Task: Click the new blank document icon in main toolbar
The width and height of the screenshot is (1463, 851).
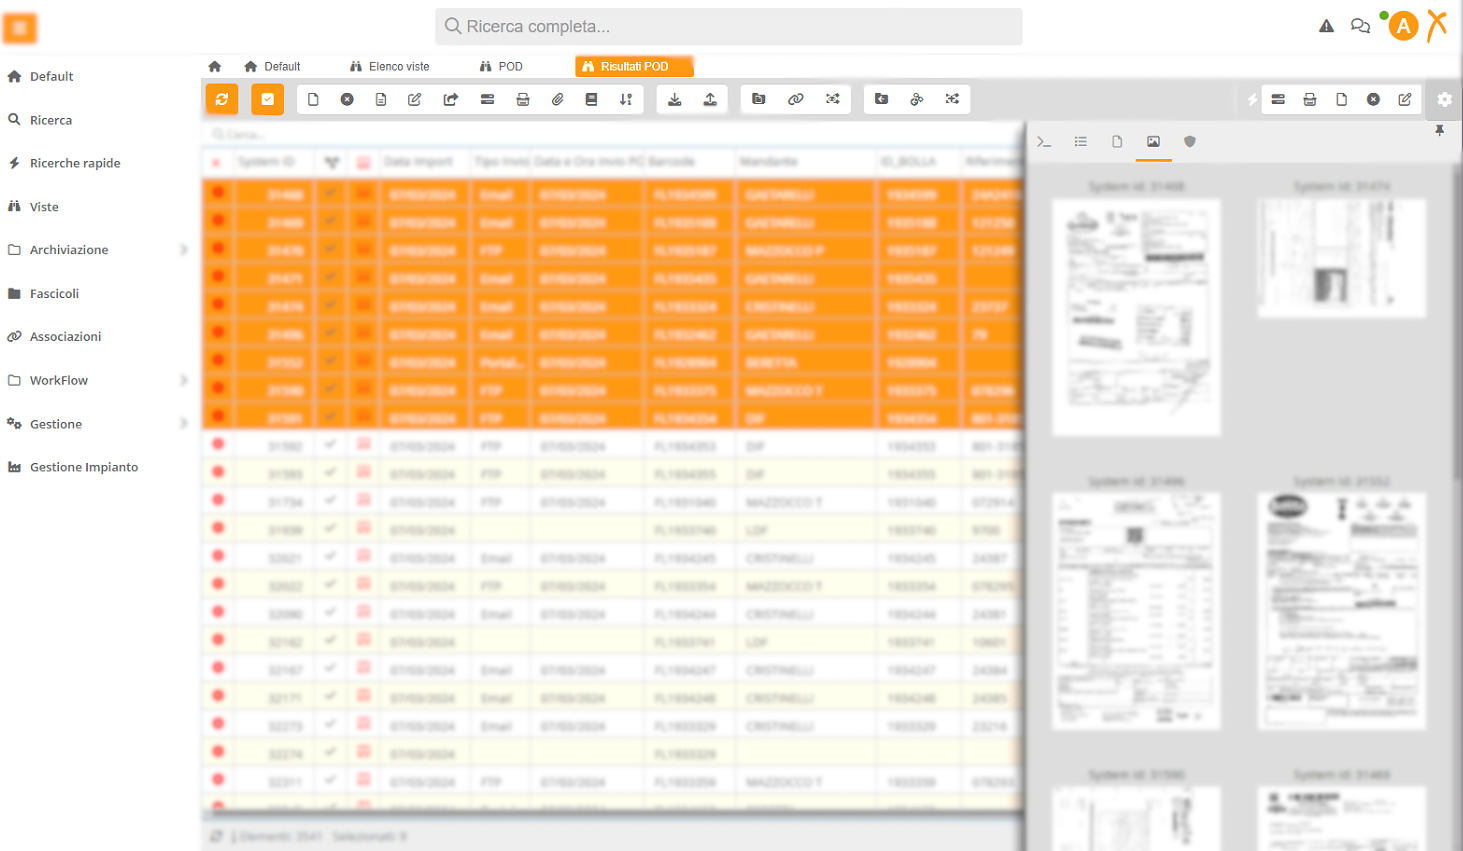Action: 313,99
